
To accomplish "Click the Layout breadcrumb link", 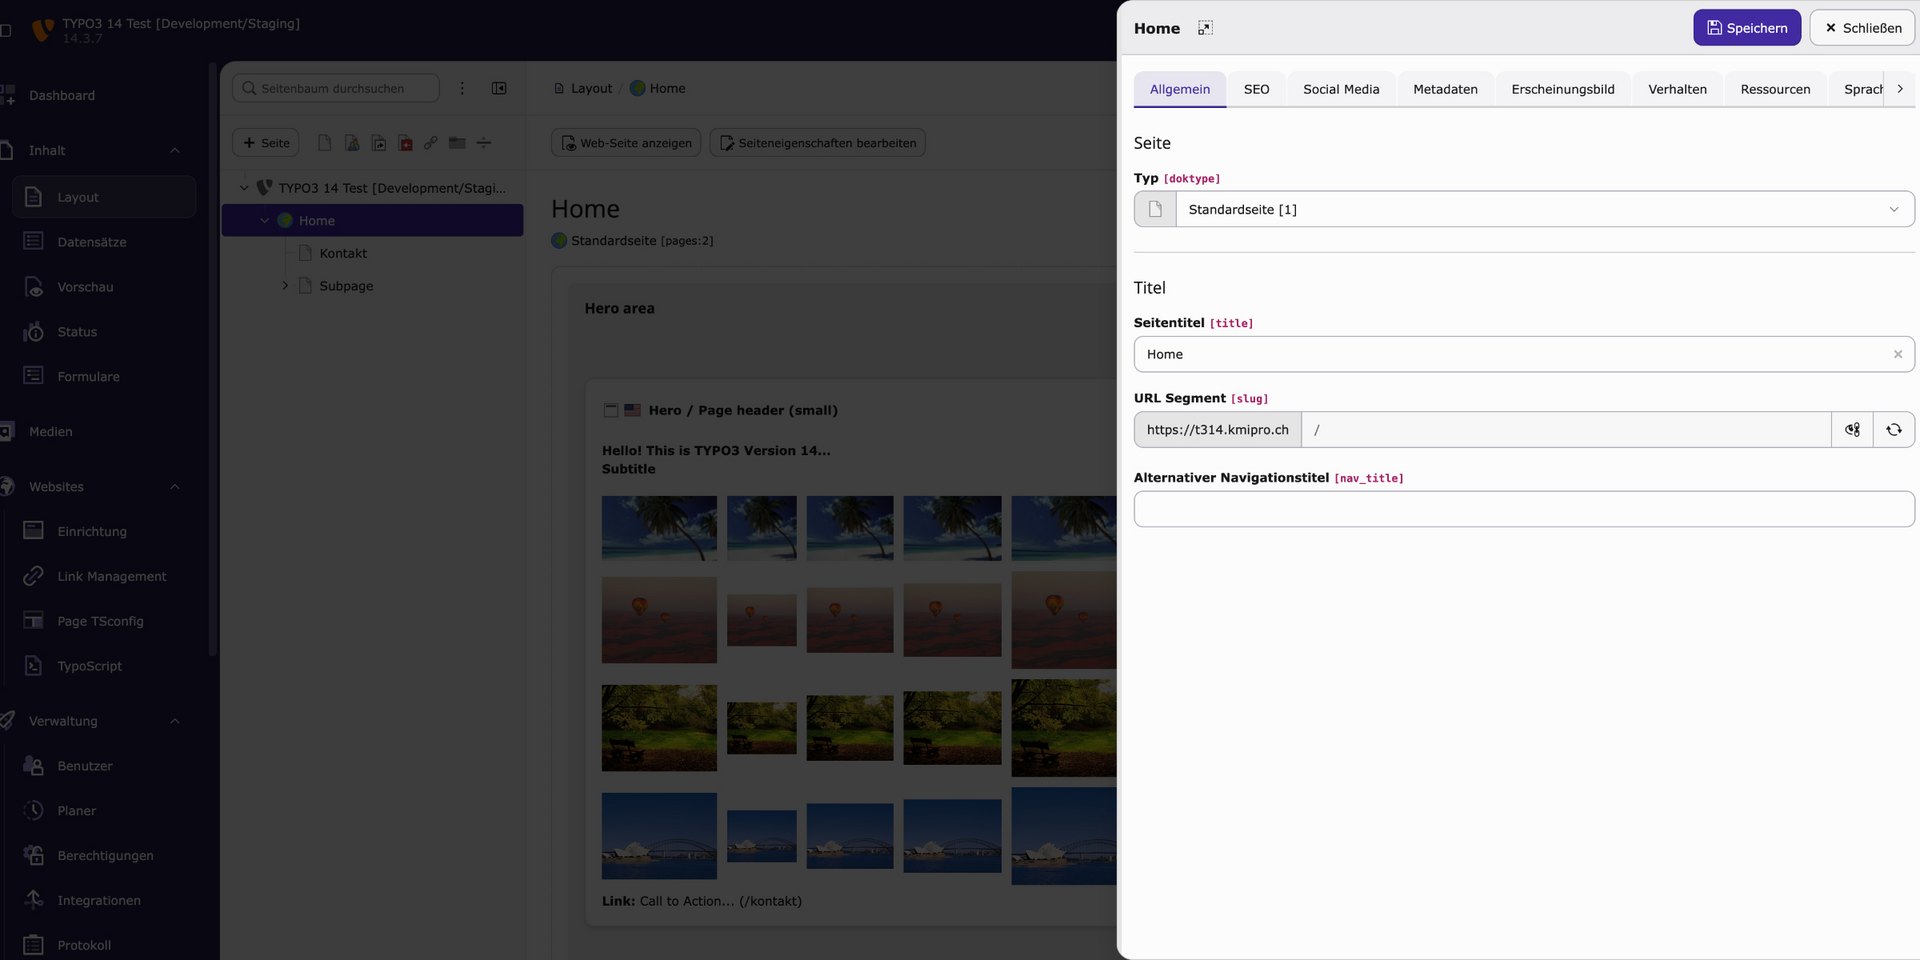I will point(591,88).
